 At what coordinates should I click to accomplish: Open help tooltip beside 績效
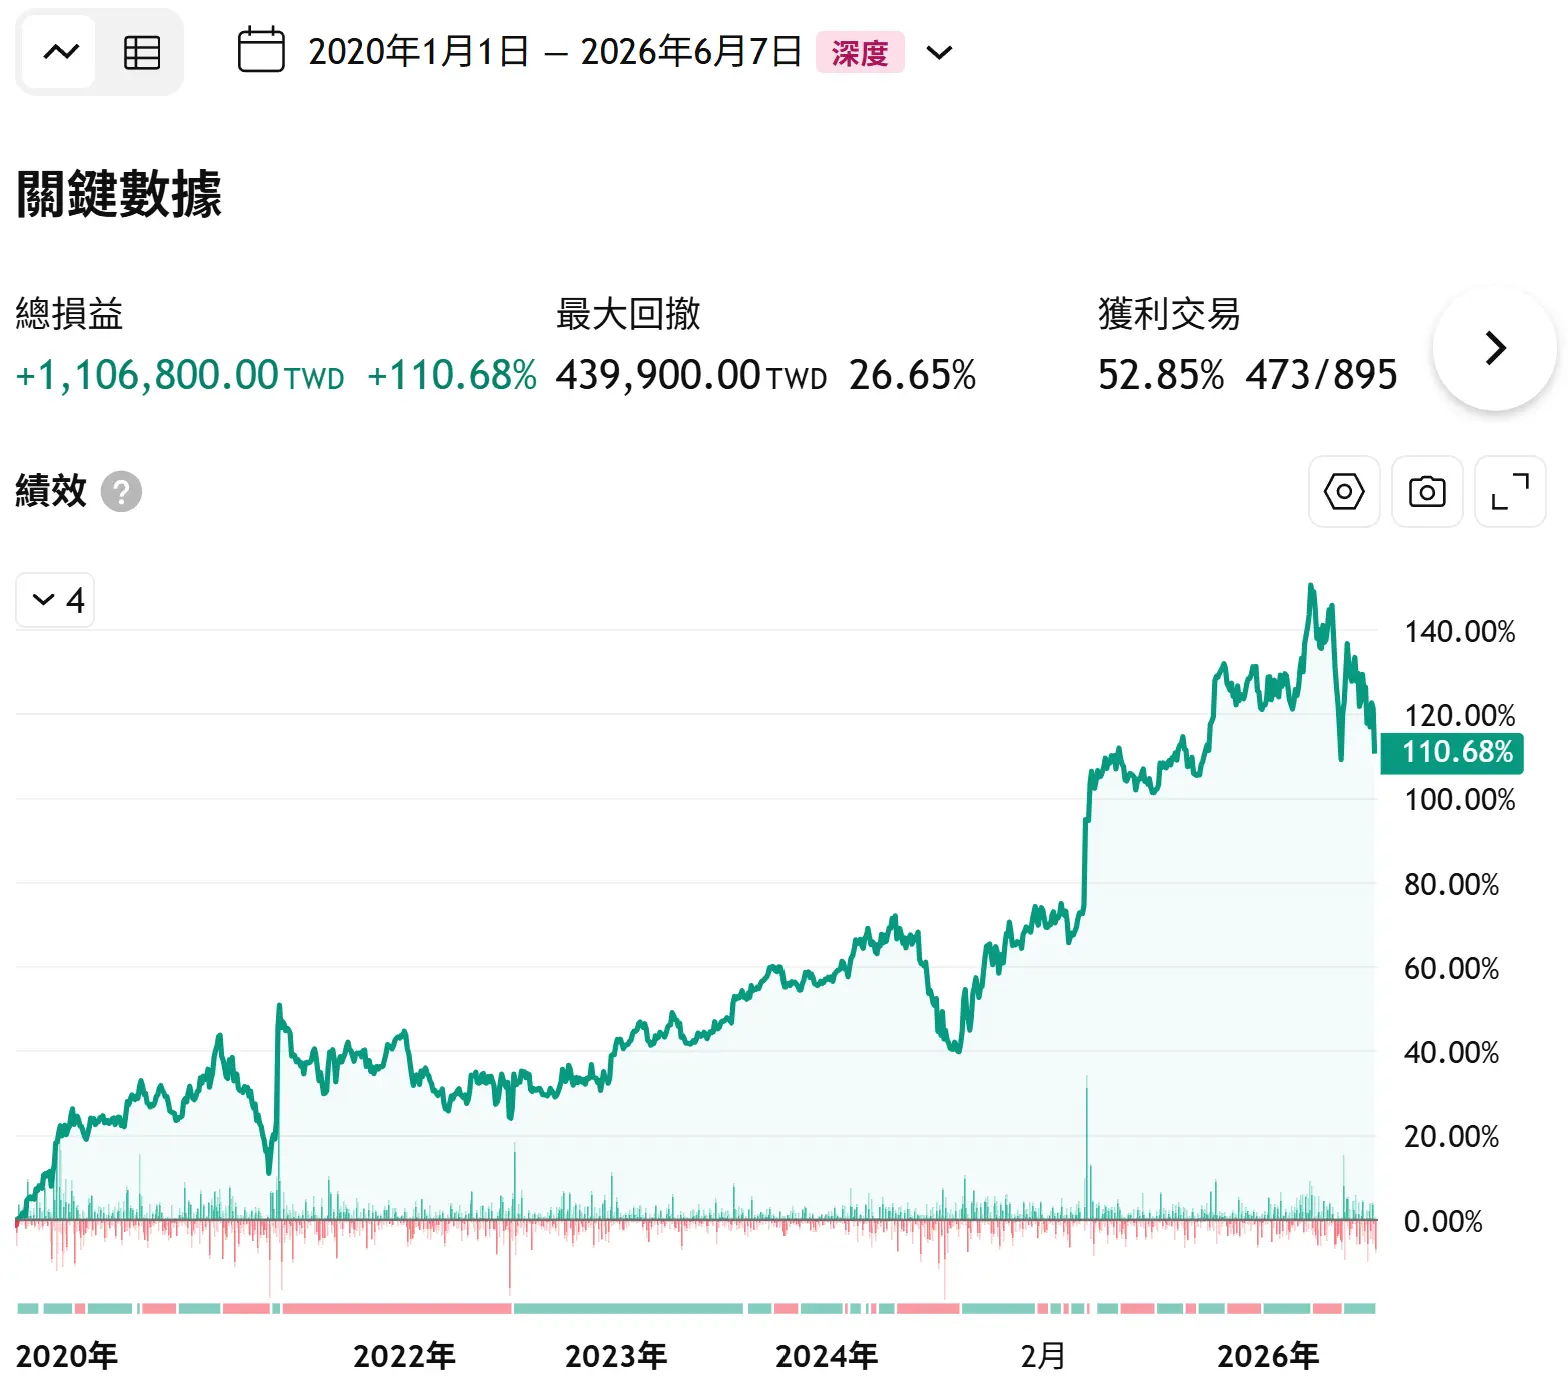(x=122, y=492)
